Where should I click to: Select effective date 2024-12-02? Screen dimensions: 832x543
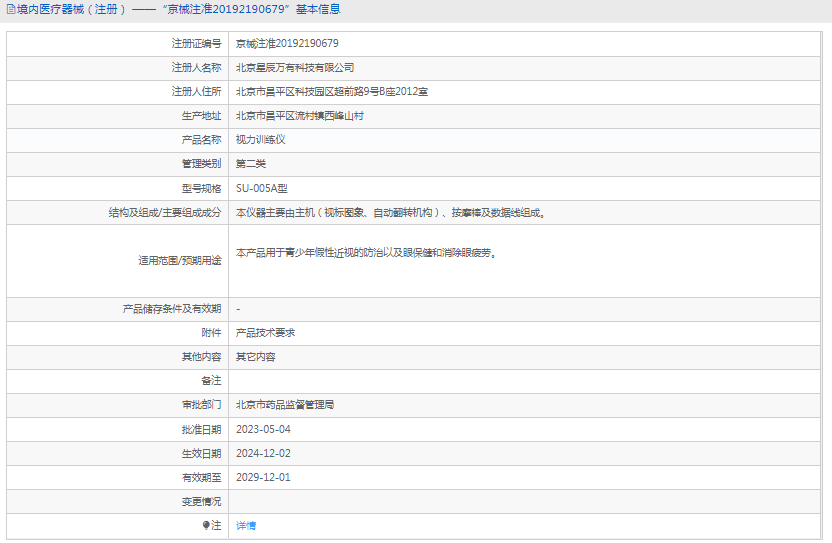point(263,453)
